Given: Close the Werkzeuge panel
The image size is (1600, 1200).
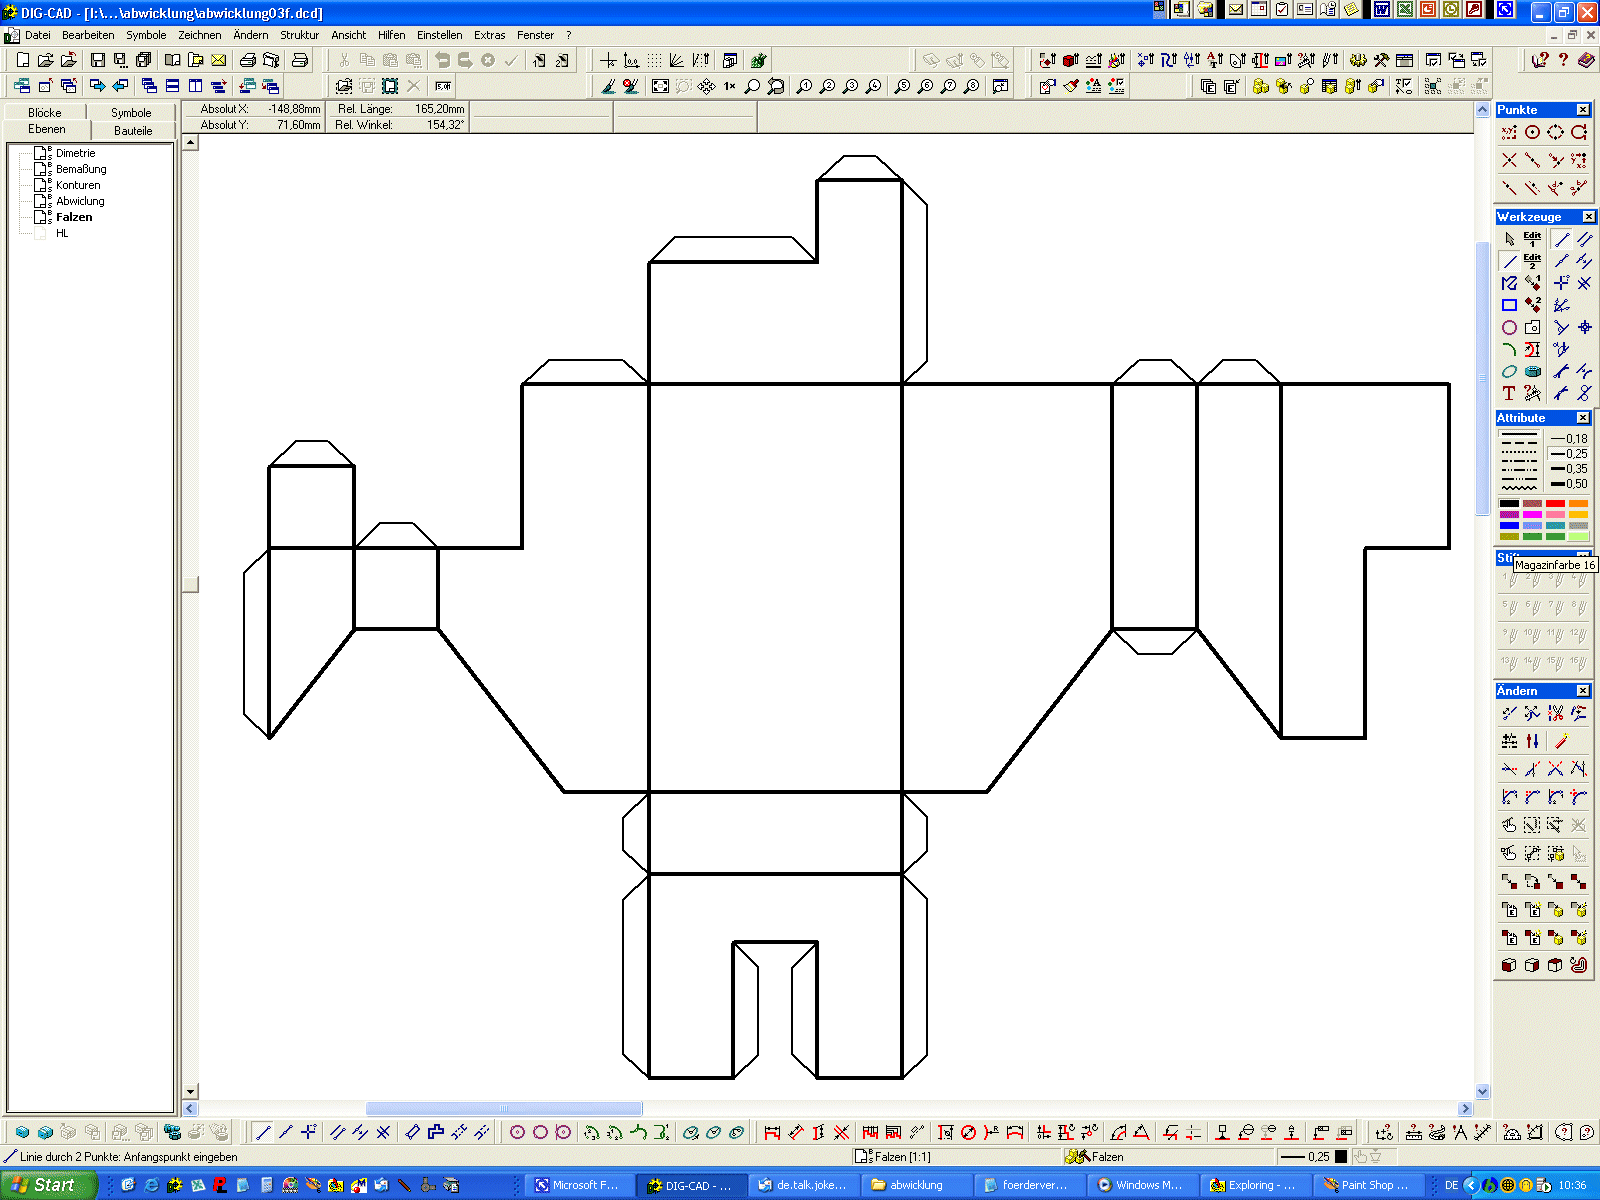Looking at the screenshot, I should coord(1588,217).
